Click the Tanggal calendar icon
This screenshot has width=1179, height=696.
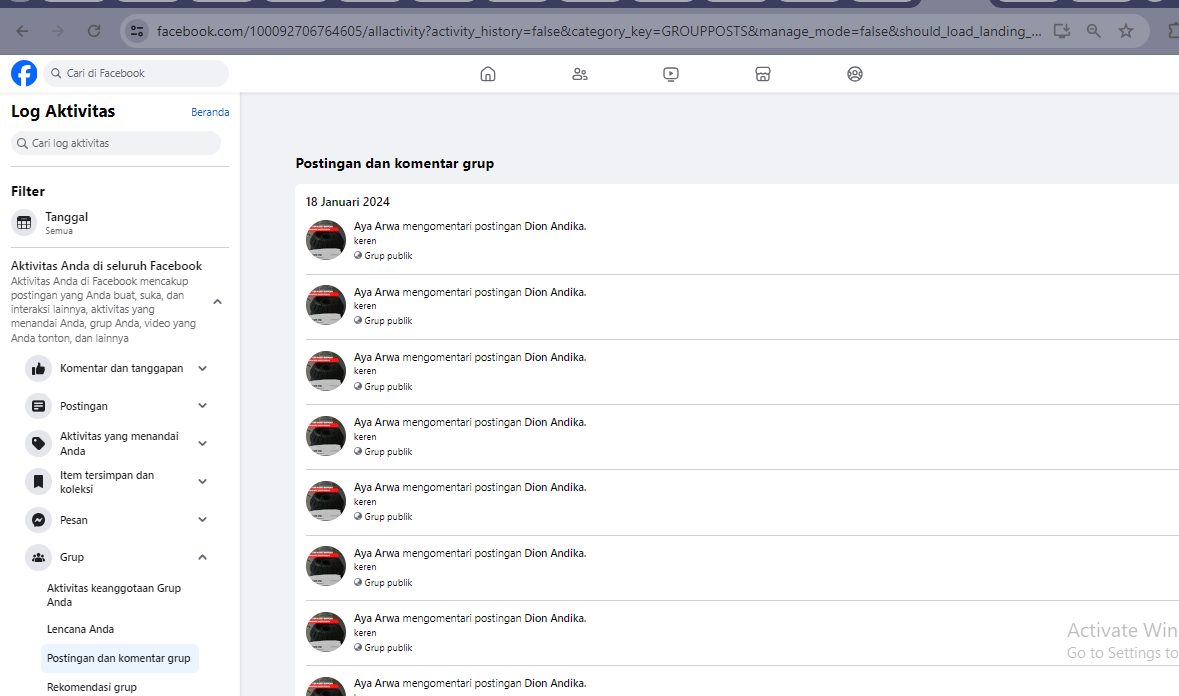(24, 222)
